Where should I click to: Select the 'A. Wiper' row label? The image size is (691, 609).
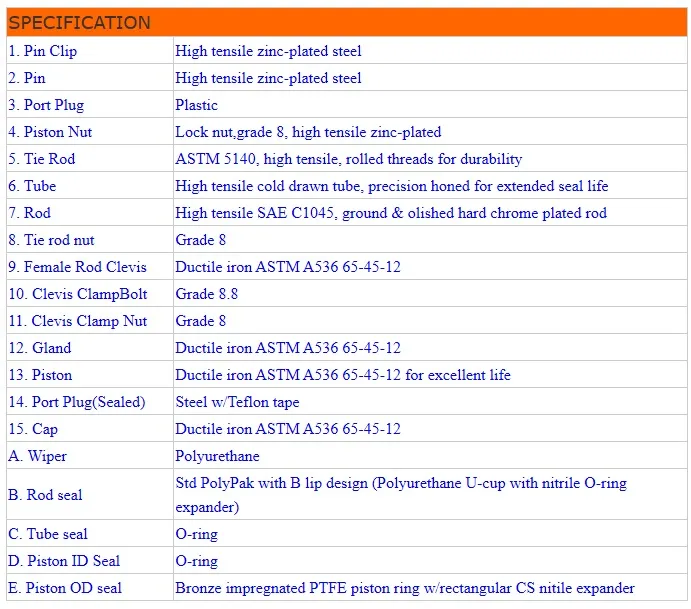(38, 456)
